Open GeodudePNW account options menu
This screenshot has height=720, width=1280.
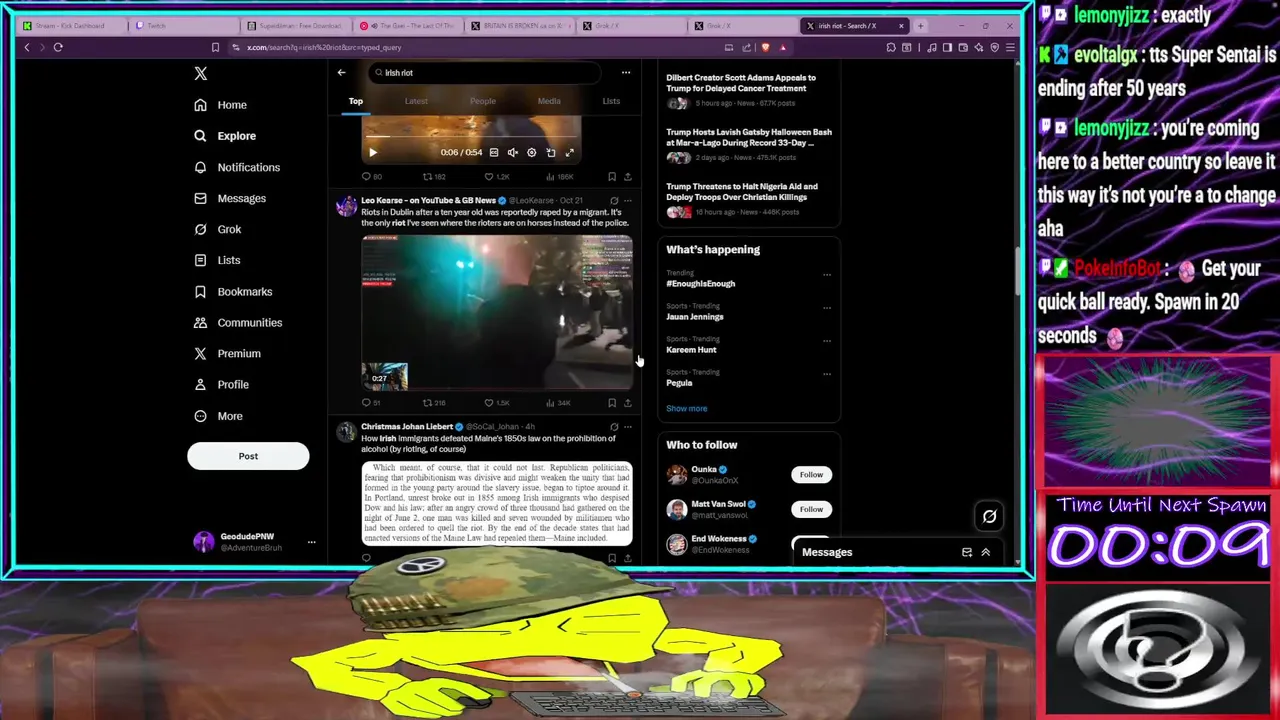click(311, 542)
